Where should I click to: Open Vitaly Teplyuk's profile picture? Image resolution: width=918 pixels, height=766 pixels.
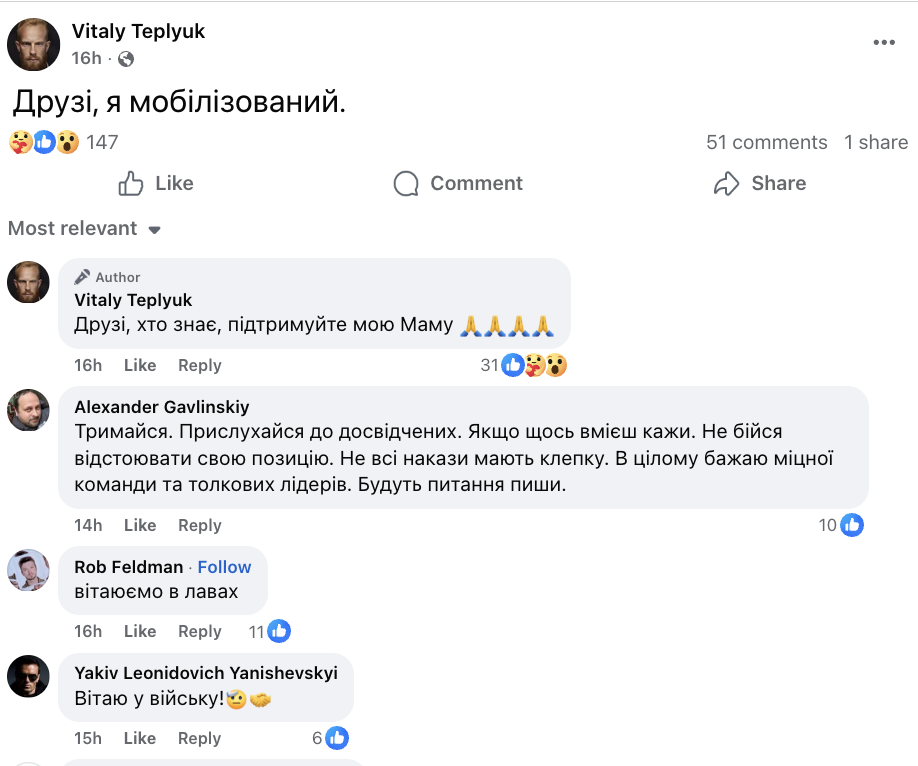(33, 43)
